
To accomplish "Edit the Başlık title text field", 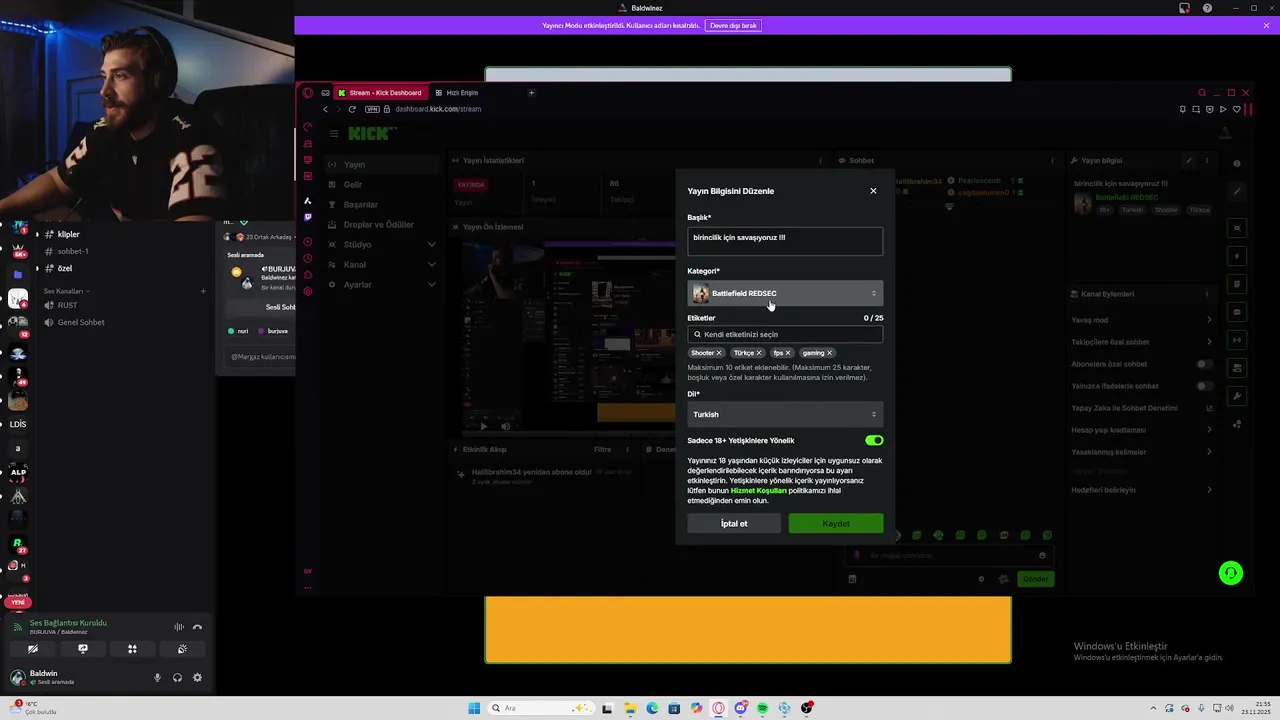I will tap(785, 241).
